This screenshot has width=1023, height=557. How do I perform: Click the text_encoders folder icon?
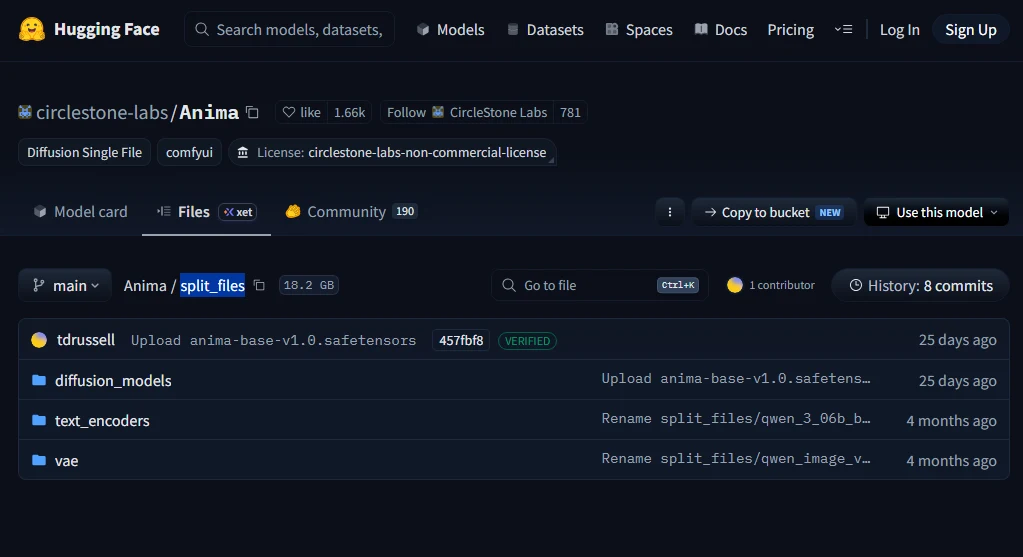tap(39, 420)
